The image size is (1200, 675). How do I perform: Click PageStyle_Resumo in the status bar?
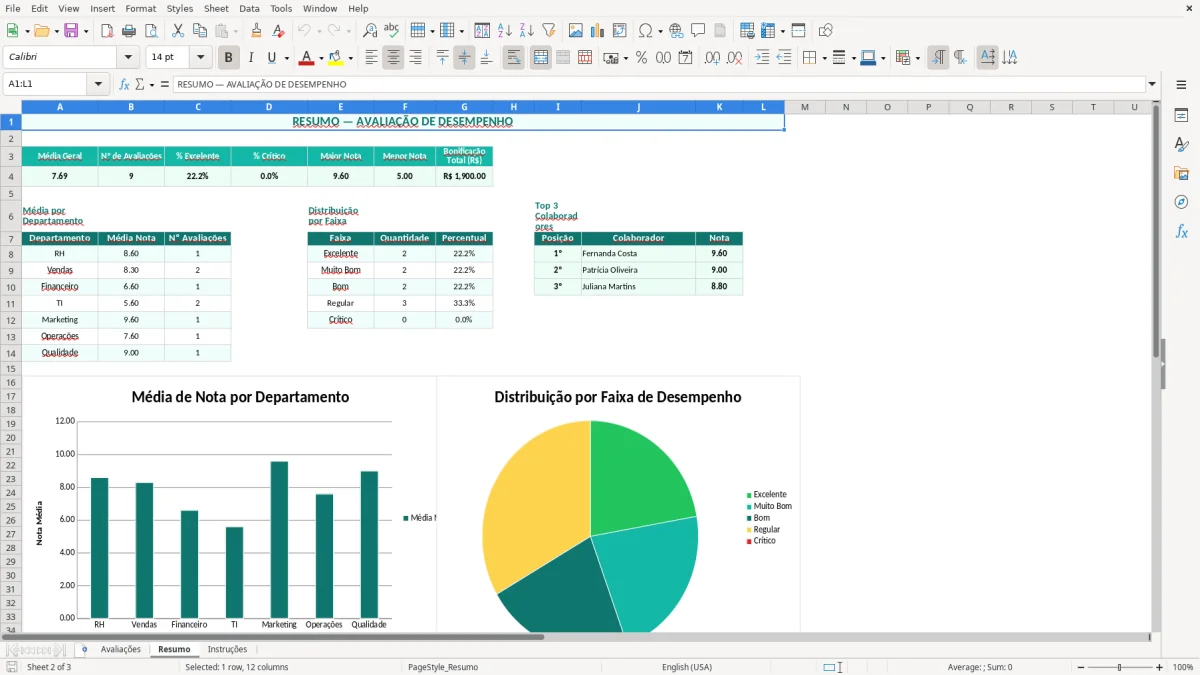point(443,667)
